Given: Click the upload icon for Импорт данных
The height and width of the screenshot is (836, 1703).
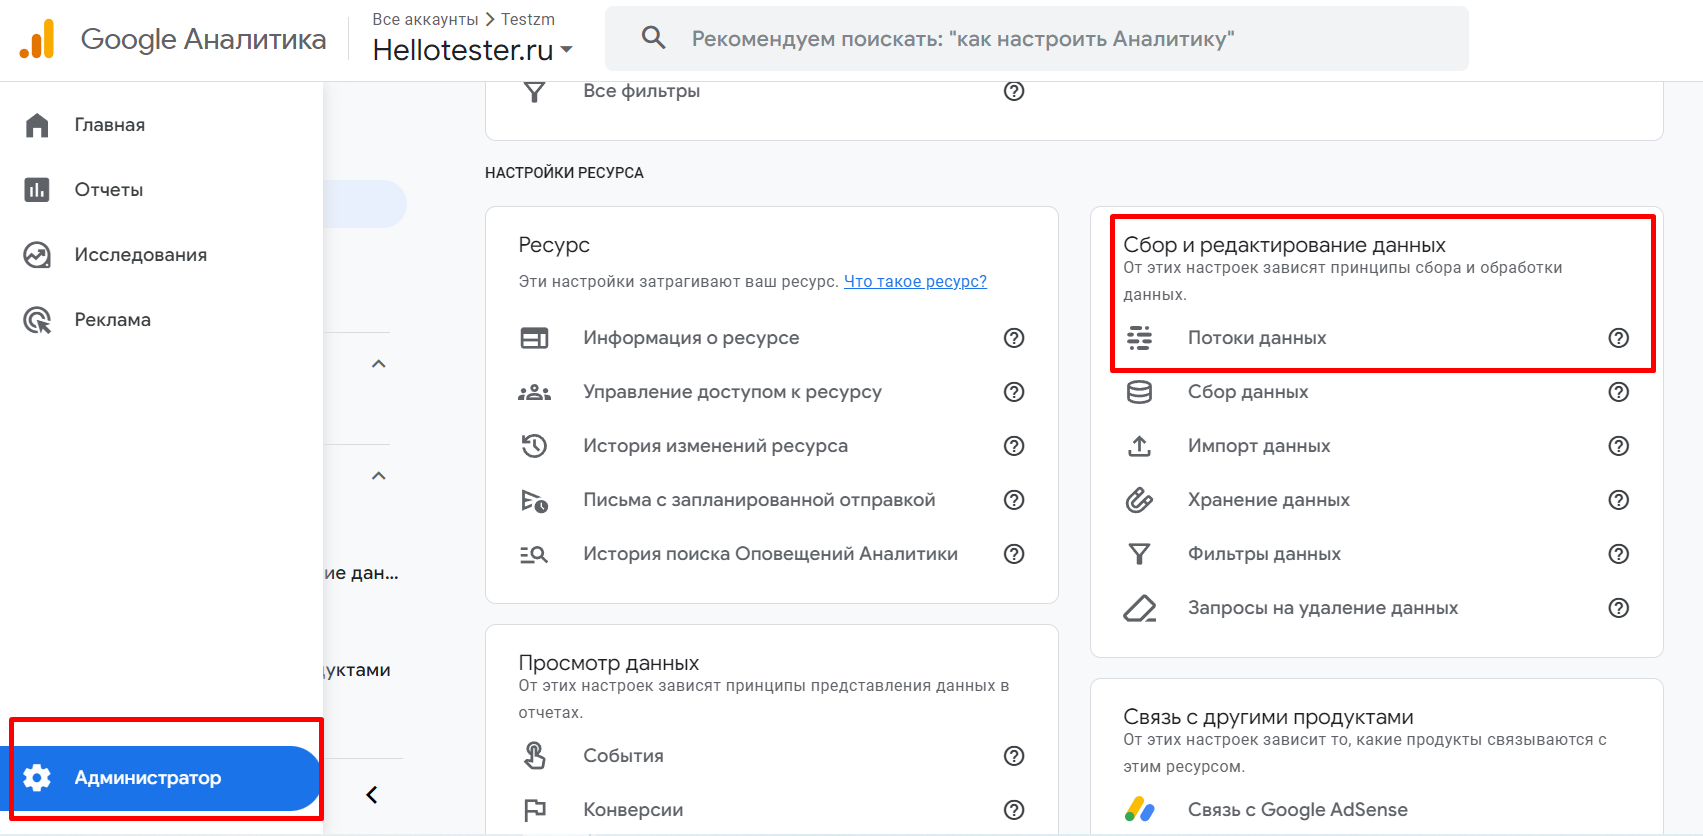Looking at the screenshot, I should [1139, 446].
